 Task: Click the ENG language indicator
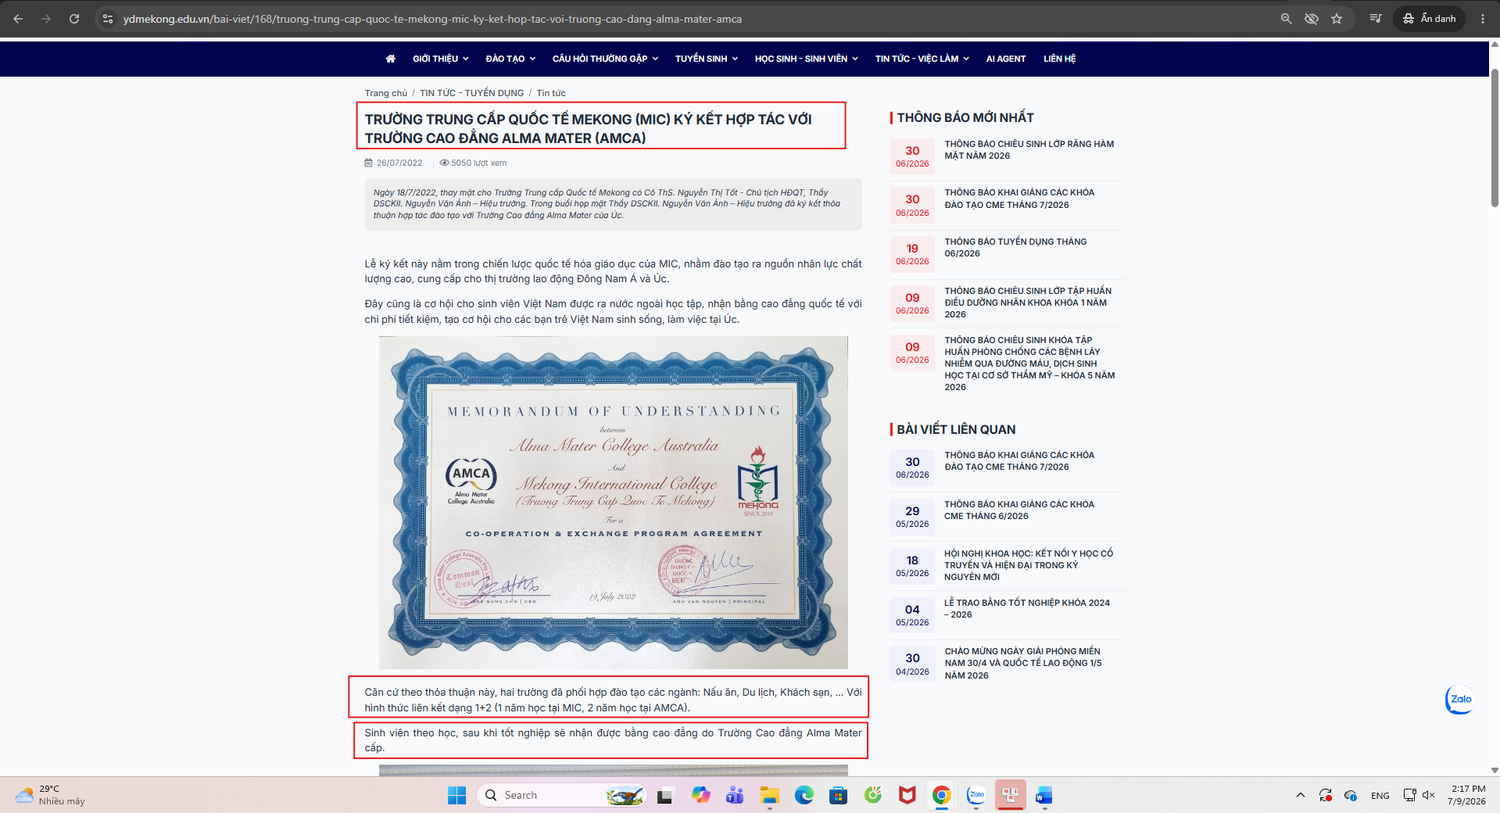[1380, 796]
